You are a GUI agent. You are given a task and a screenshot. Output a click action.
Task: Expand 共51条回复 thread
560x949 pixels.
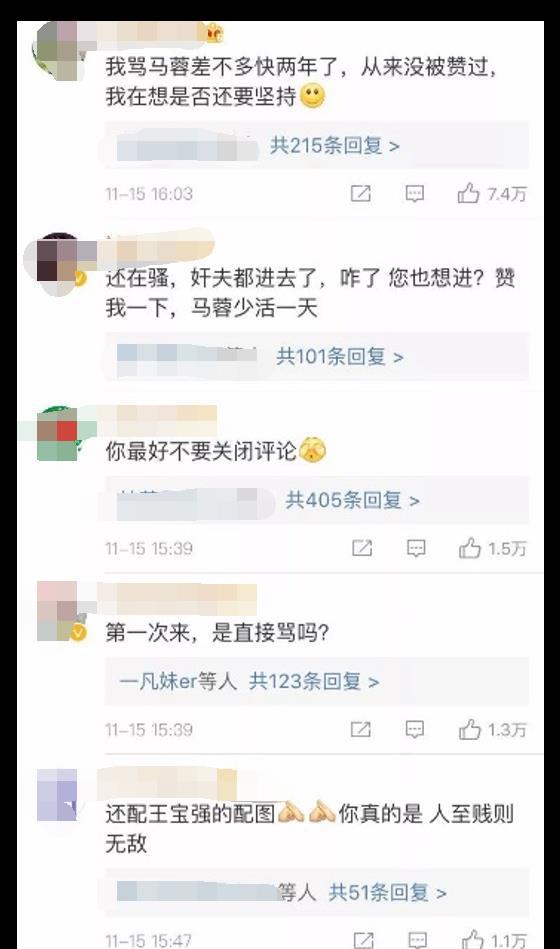coord(387,892)
